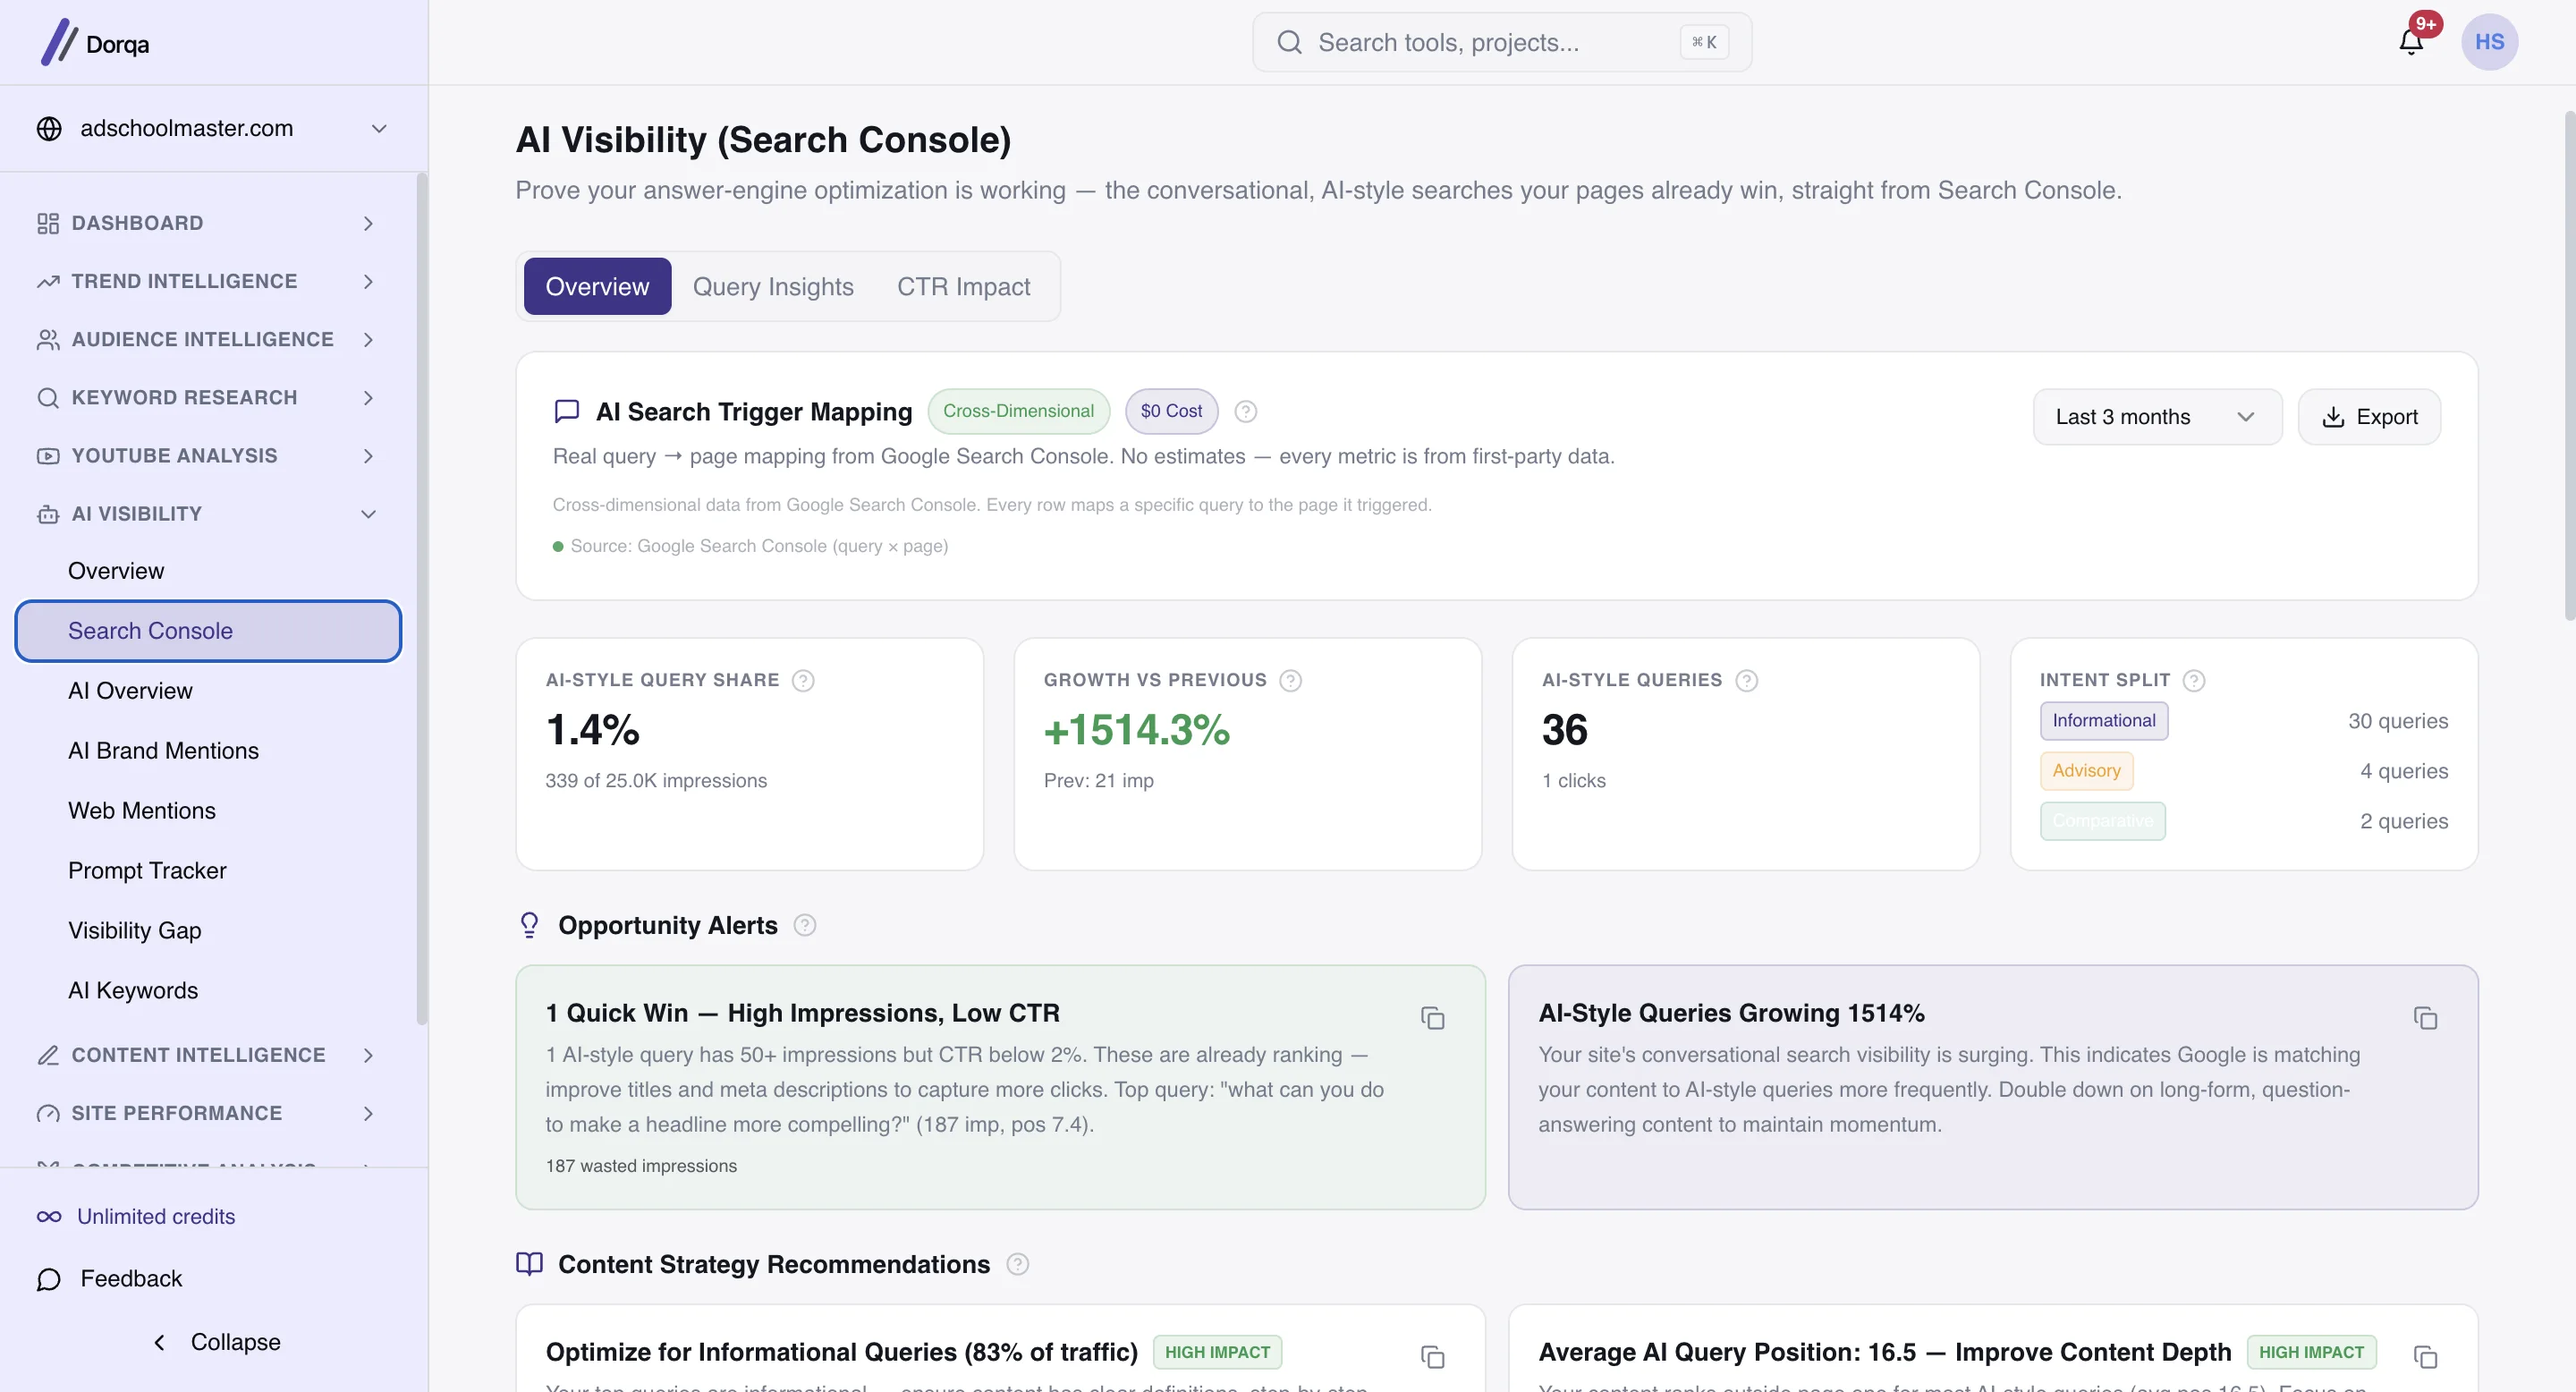This screenshot has width=2576, height=1392.
Task: Click help icon beside Content Strategy Recommendations
Action: pyautogui.click(x=1017, y=1264)
